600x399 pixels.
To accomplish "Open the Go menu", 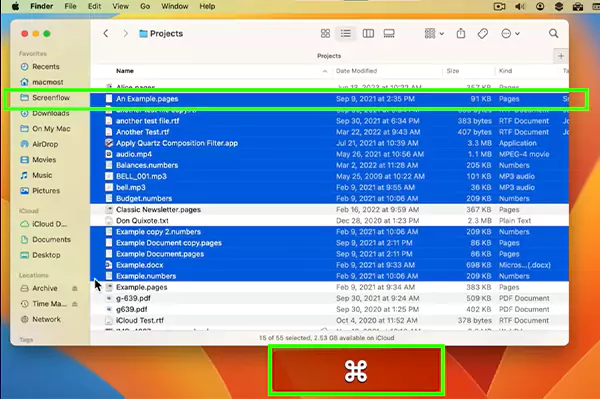I will pos(145,7).
